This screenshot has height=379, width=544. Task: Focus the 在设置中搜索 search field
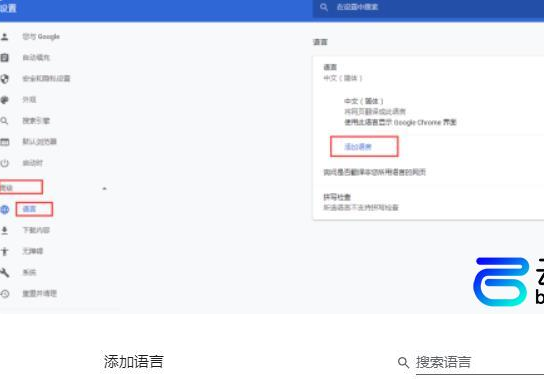(x=428, y=7)
